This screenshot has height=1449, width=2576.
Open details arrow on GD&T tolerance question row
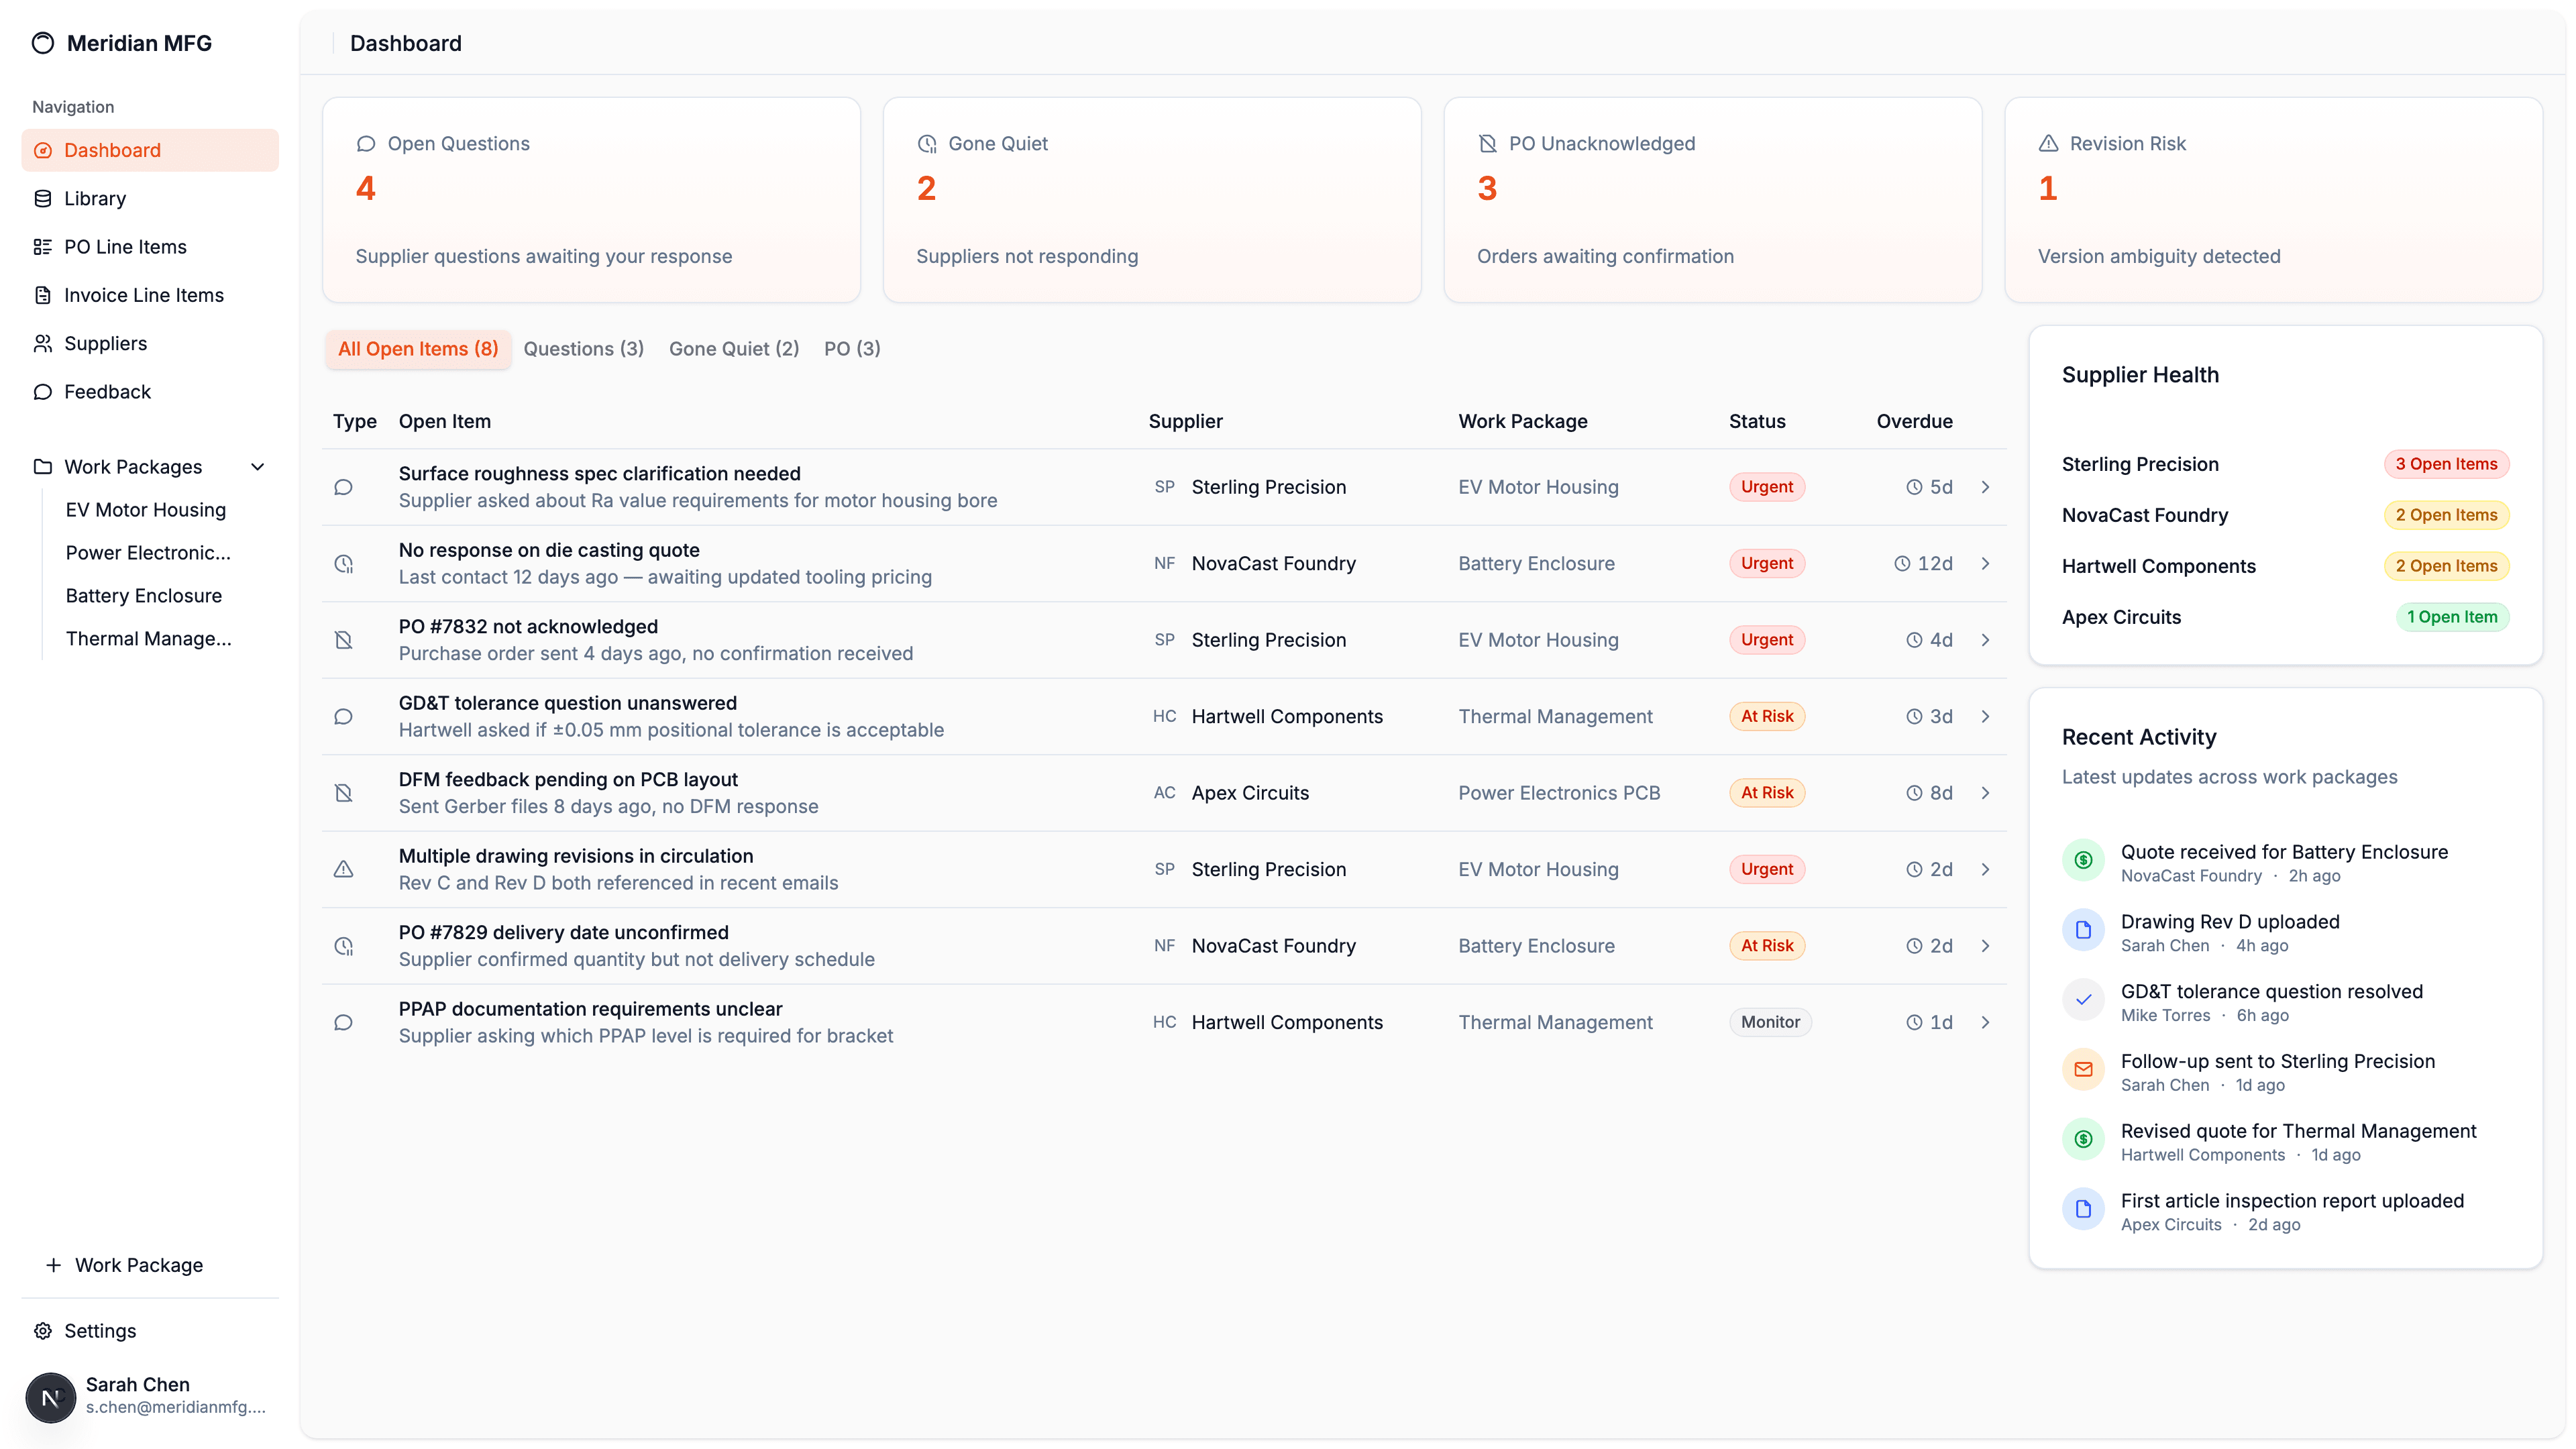pyautogui.click(x=1986, y=716)
